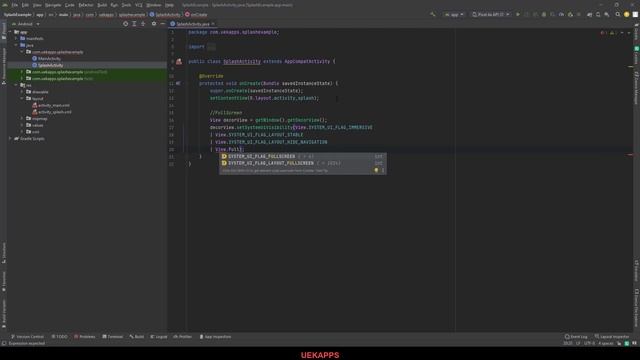Open the Help menu

click(169, 5)
